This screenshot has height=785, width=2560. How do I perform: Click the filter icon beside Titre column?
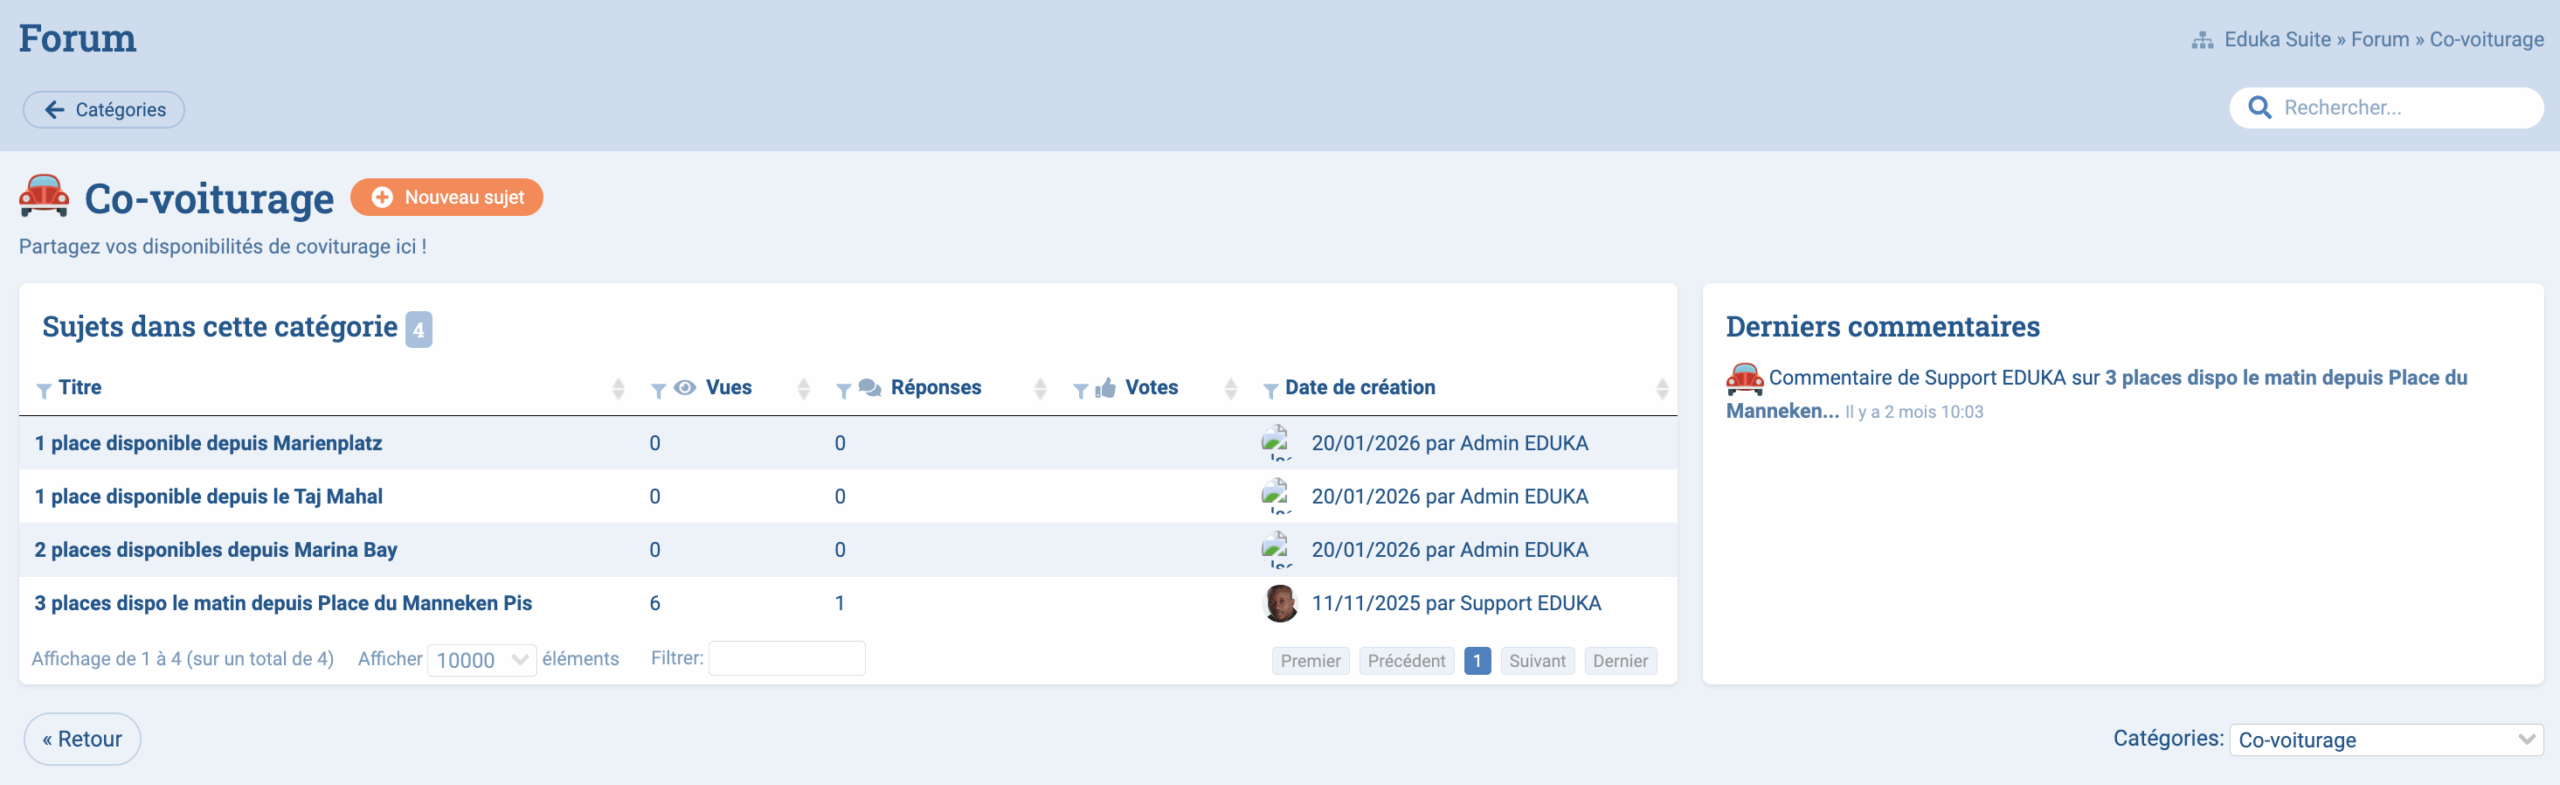(x=44, y=390)
